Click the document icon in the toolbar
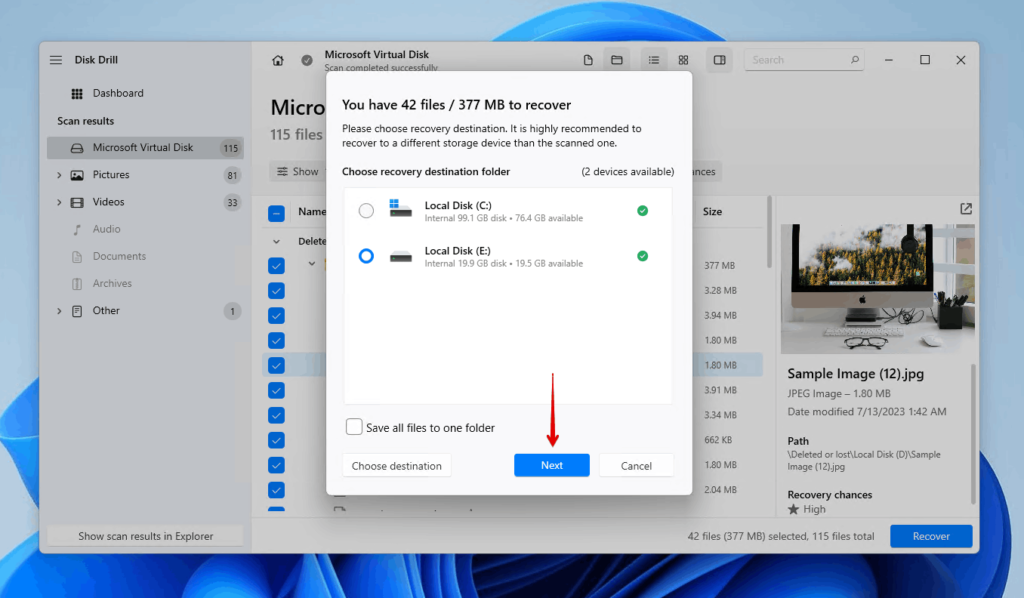Screen dimensions: 1024x598 pyautogui.click(x=588, y=59)
